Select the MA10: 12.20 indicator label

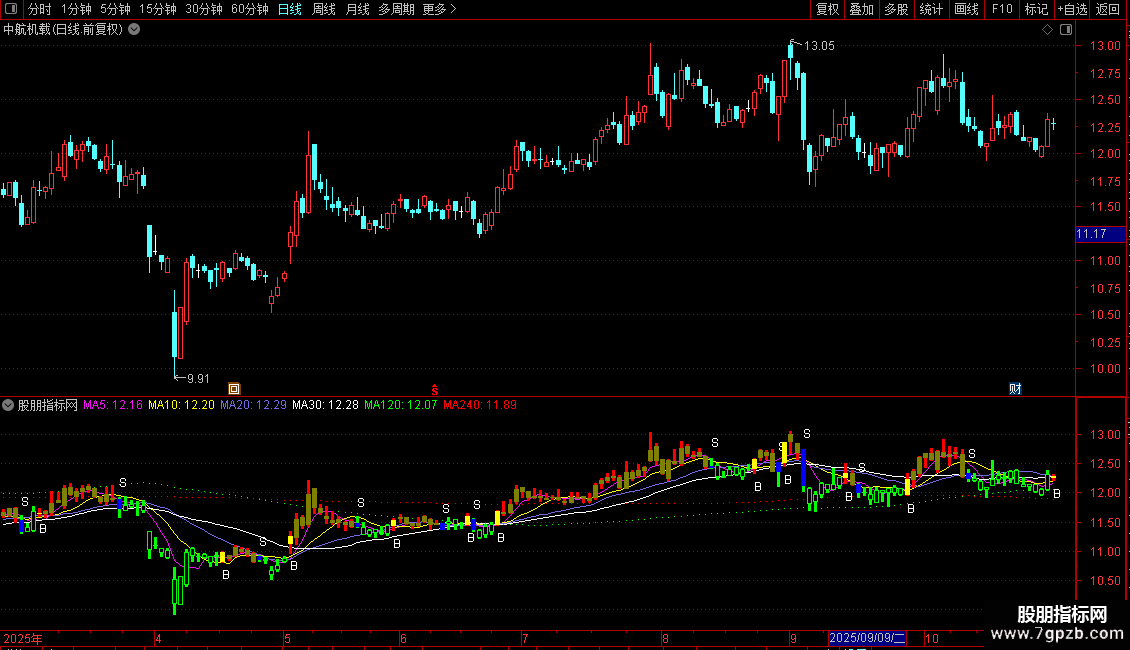[181, 405]
